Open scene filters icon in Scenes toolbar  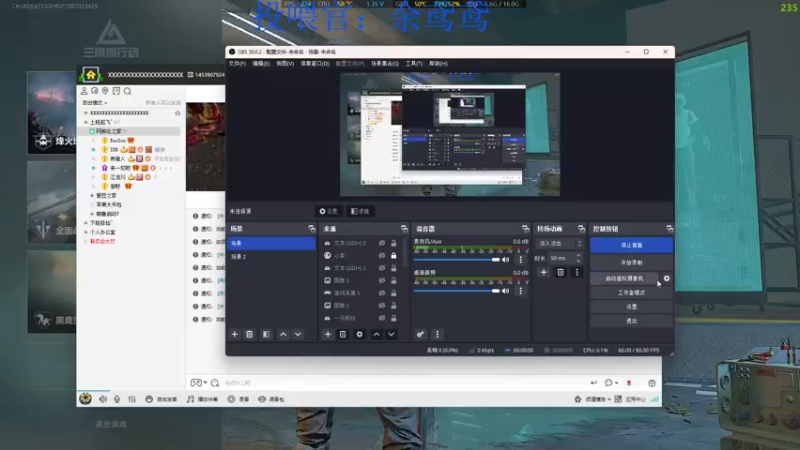click(266, 334)
